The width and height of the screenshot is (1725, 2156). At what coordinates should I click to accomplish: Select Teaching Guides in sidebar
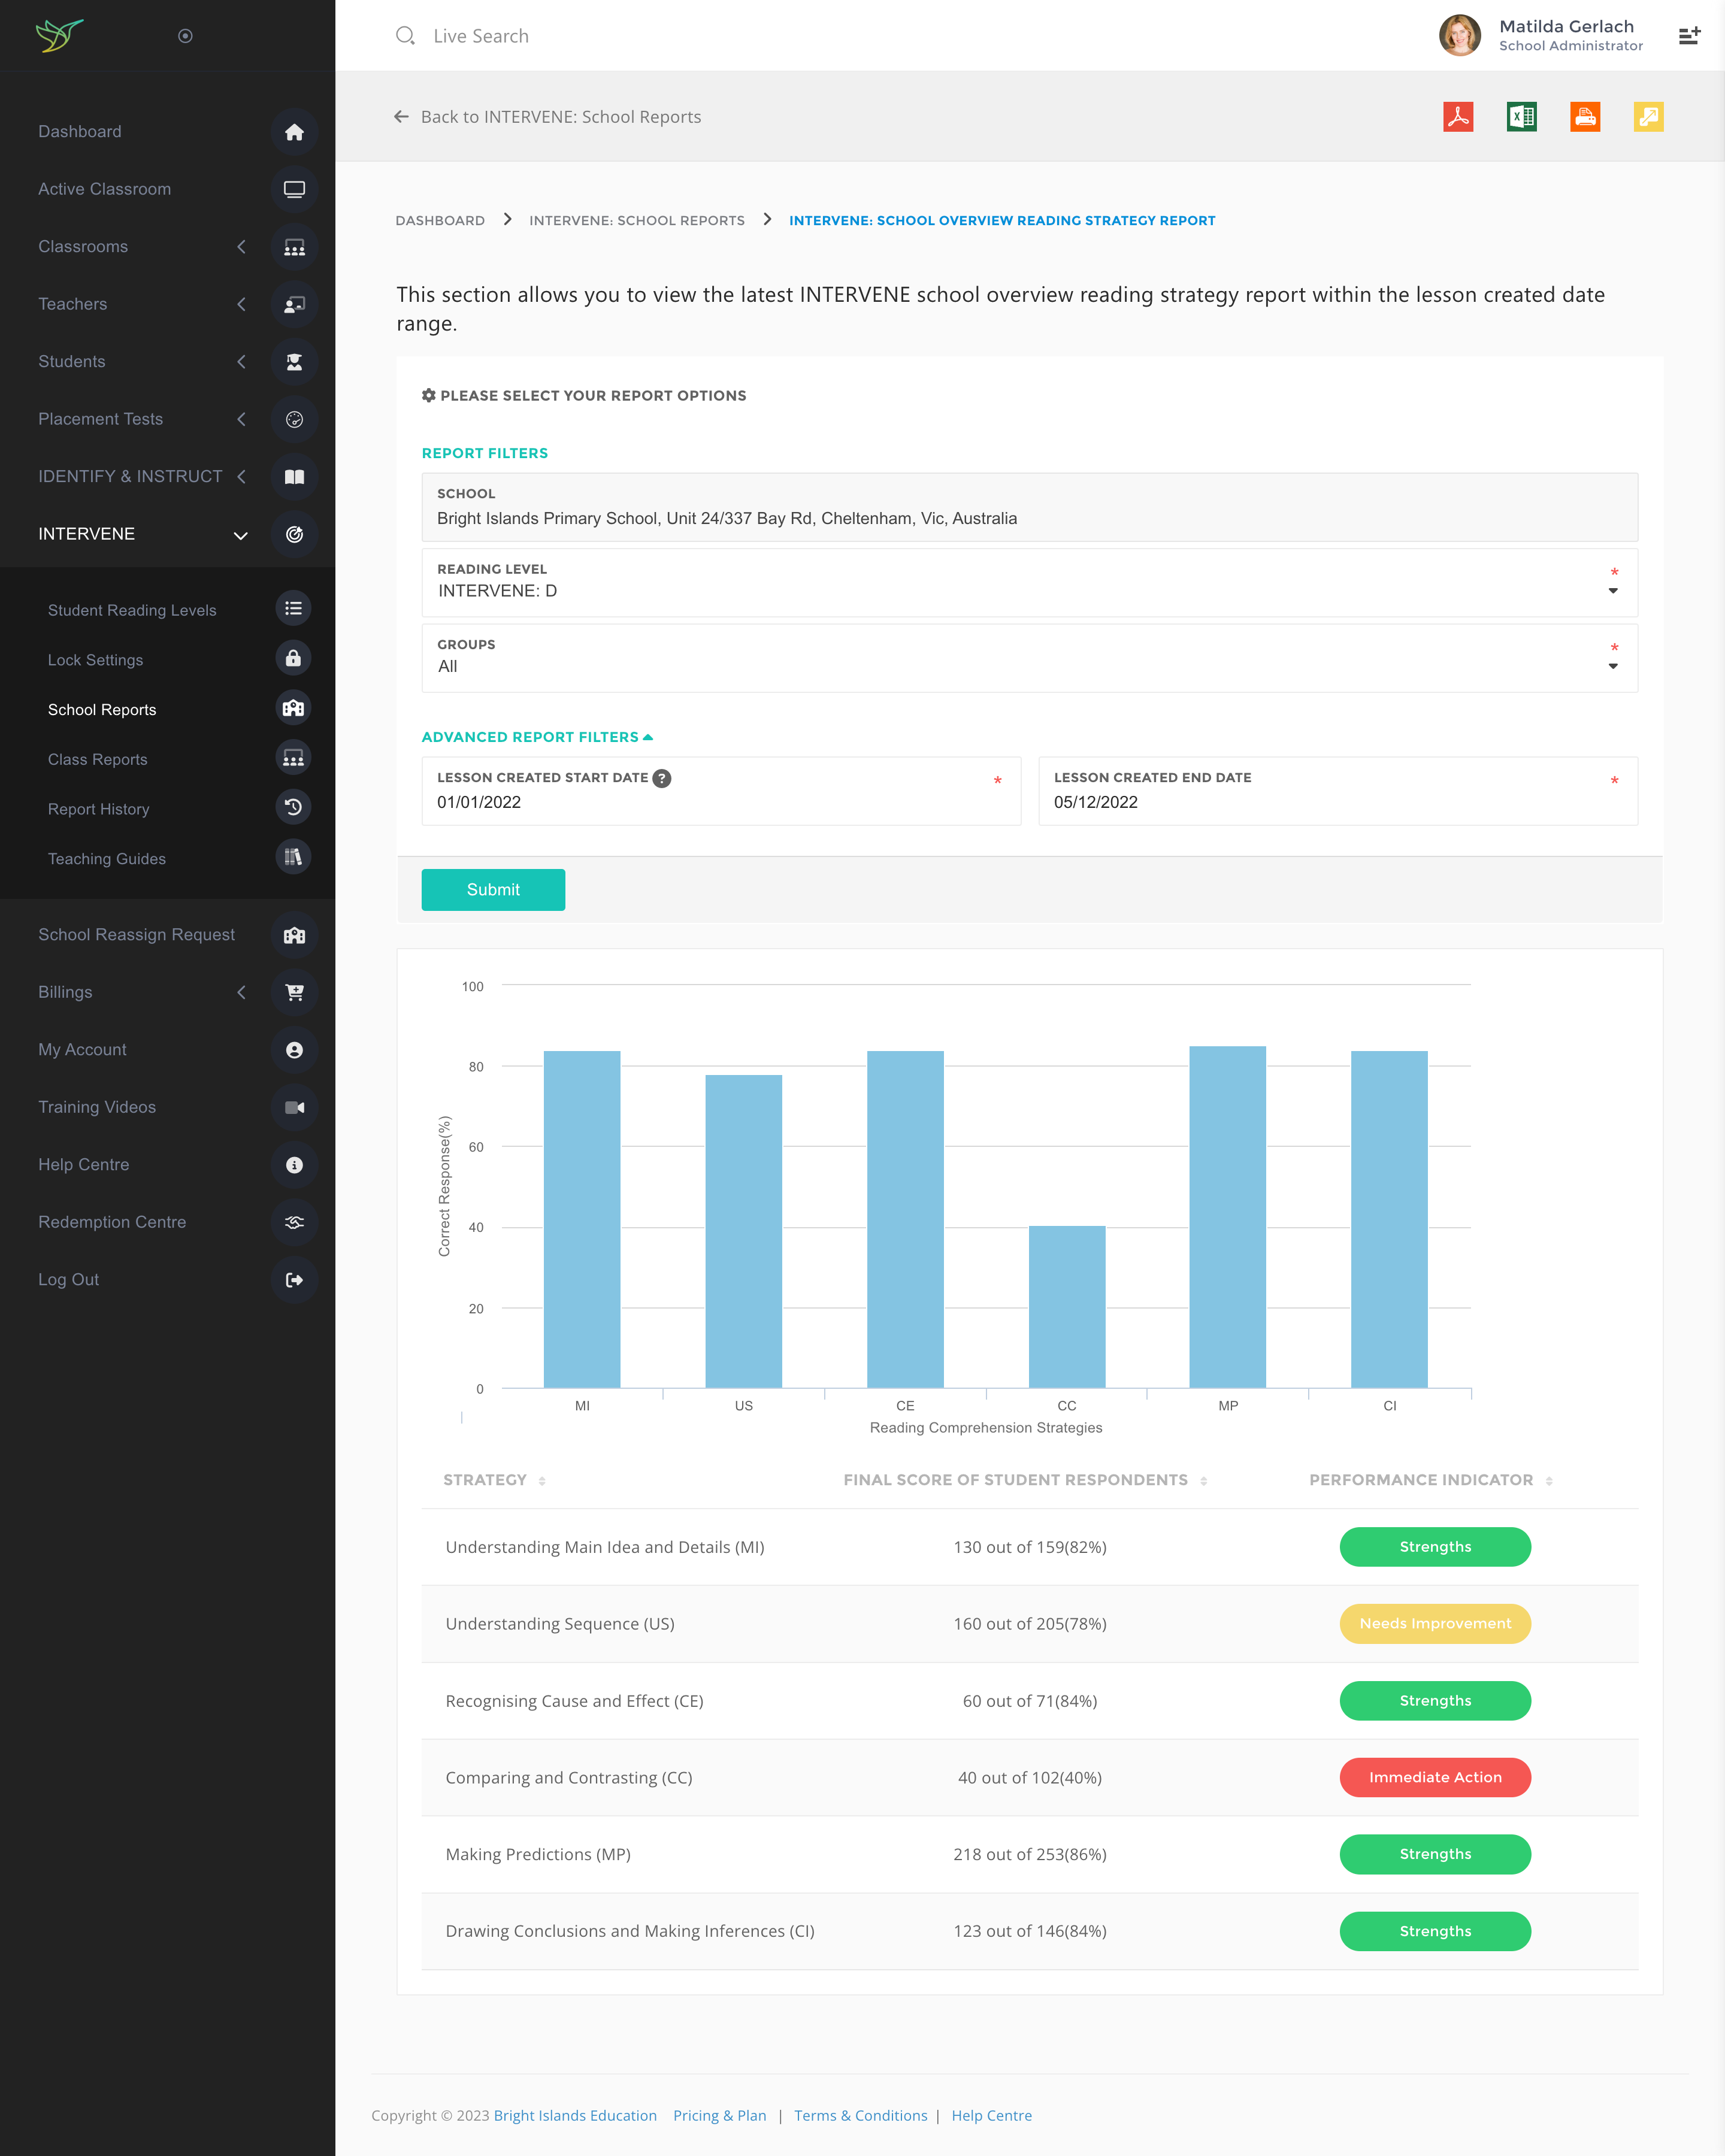click(x=107, y=859)
